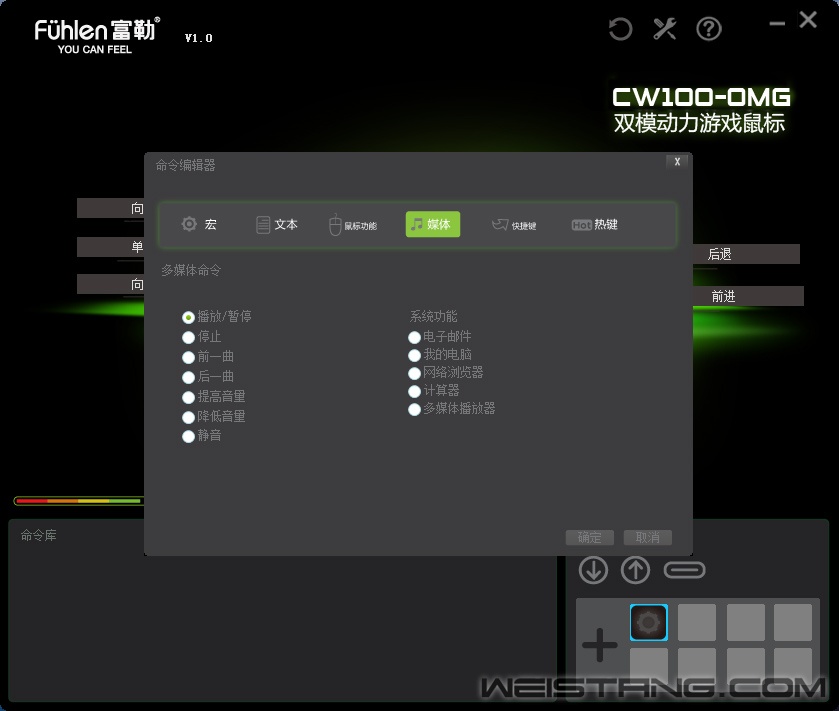Open the 快捷键 shortcut tab
The image size is (839, 711).
514,225
